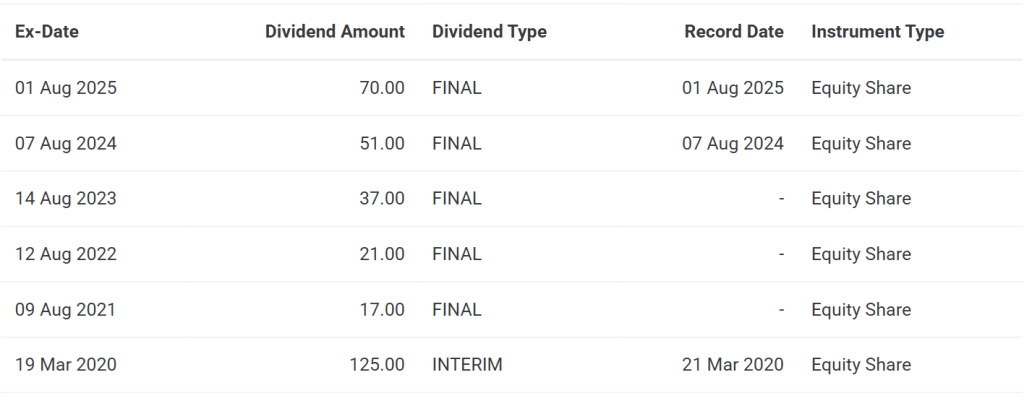Select the 19 Mar 2020 ex-date row
The image size is (1024, 401).
(512, 364)
